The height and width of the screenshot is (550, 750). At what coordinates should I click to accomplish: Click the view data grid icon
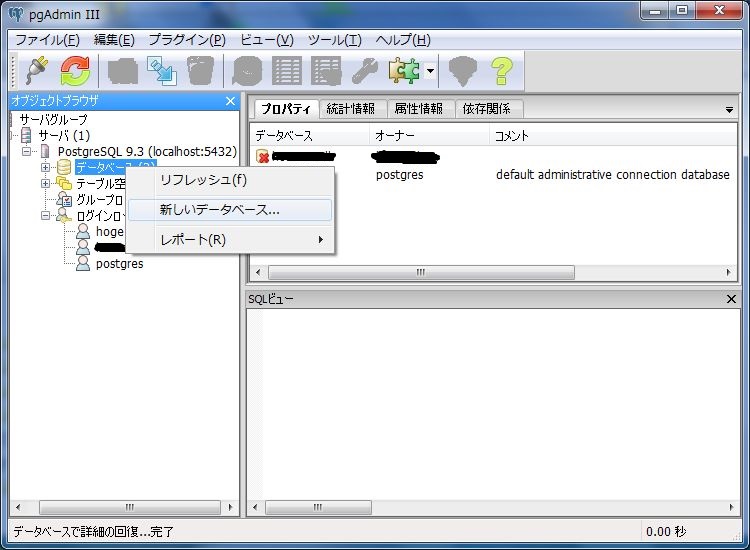[x=287, y=71]
